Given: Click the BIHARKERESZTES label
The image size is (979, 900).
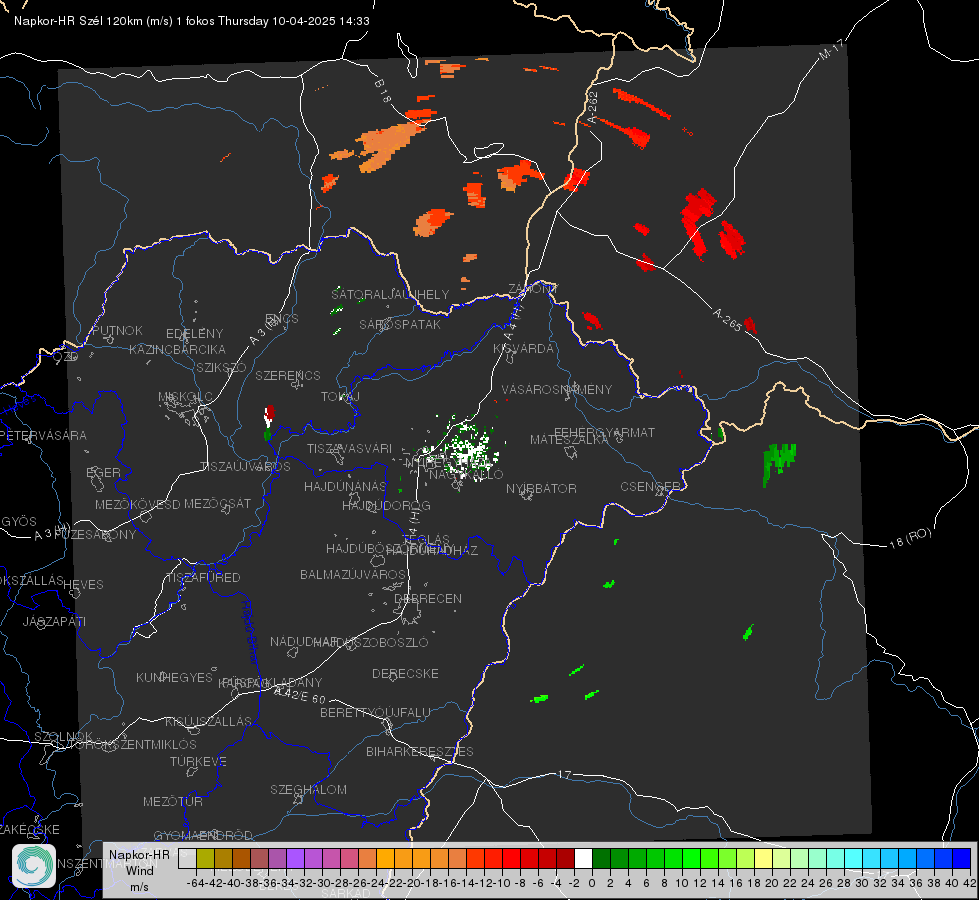Looking at the screenshot, I should (x=420, y=751).
